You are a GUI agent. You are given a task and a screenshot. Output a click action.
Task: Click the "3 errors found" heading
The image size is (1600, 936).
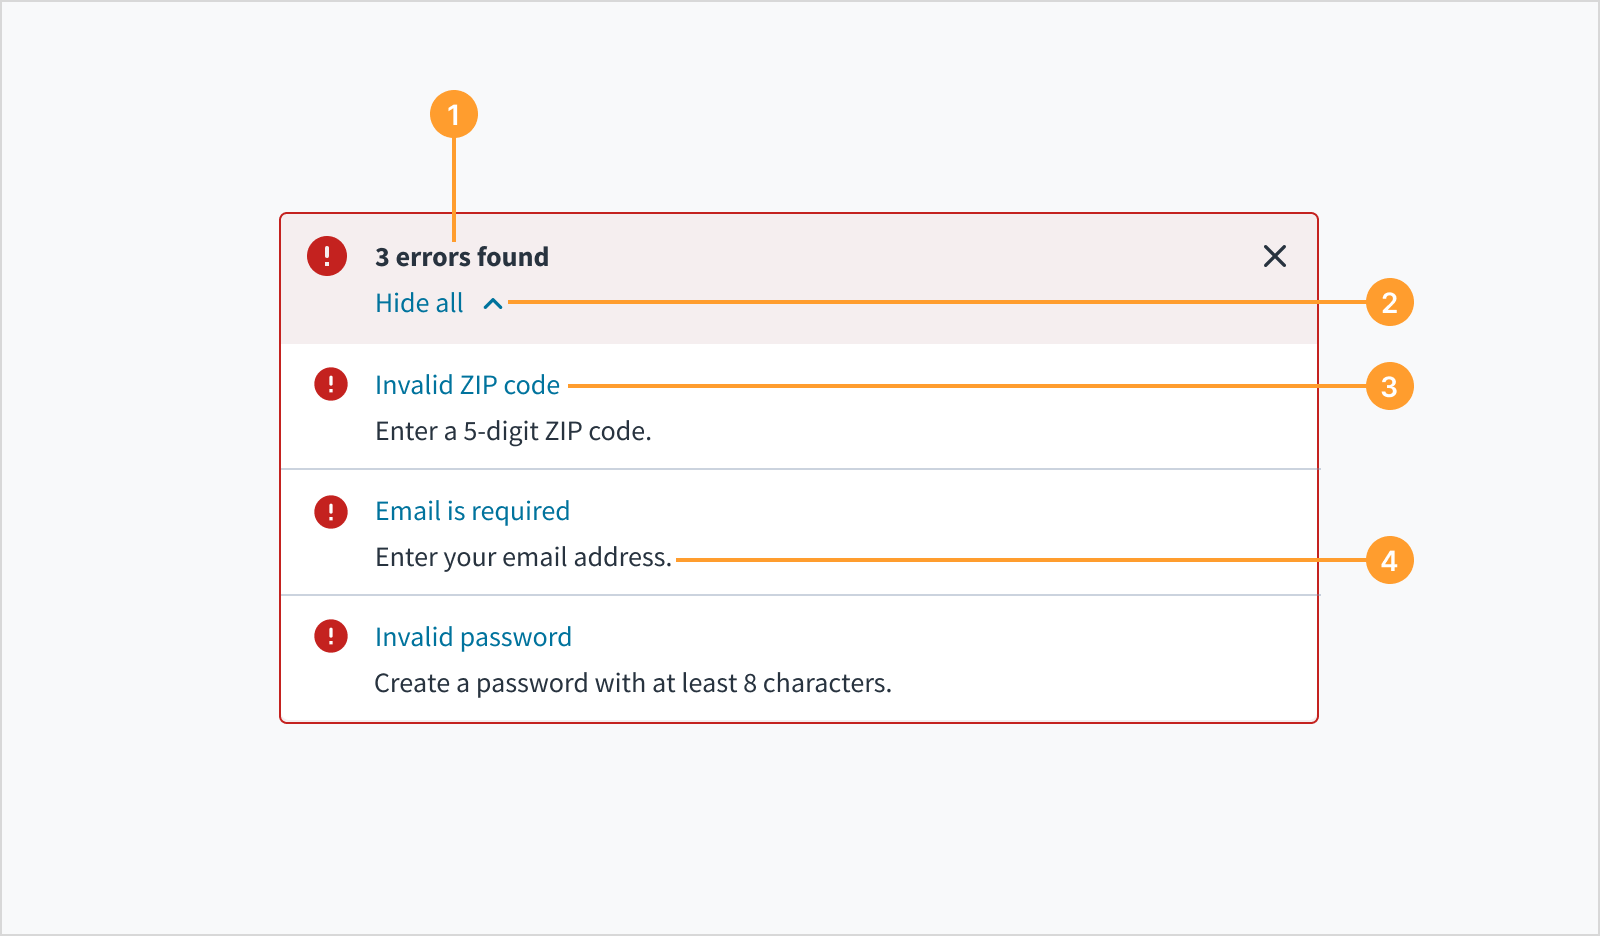(x=462, y=257)
